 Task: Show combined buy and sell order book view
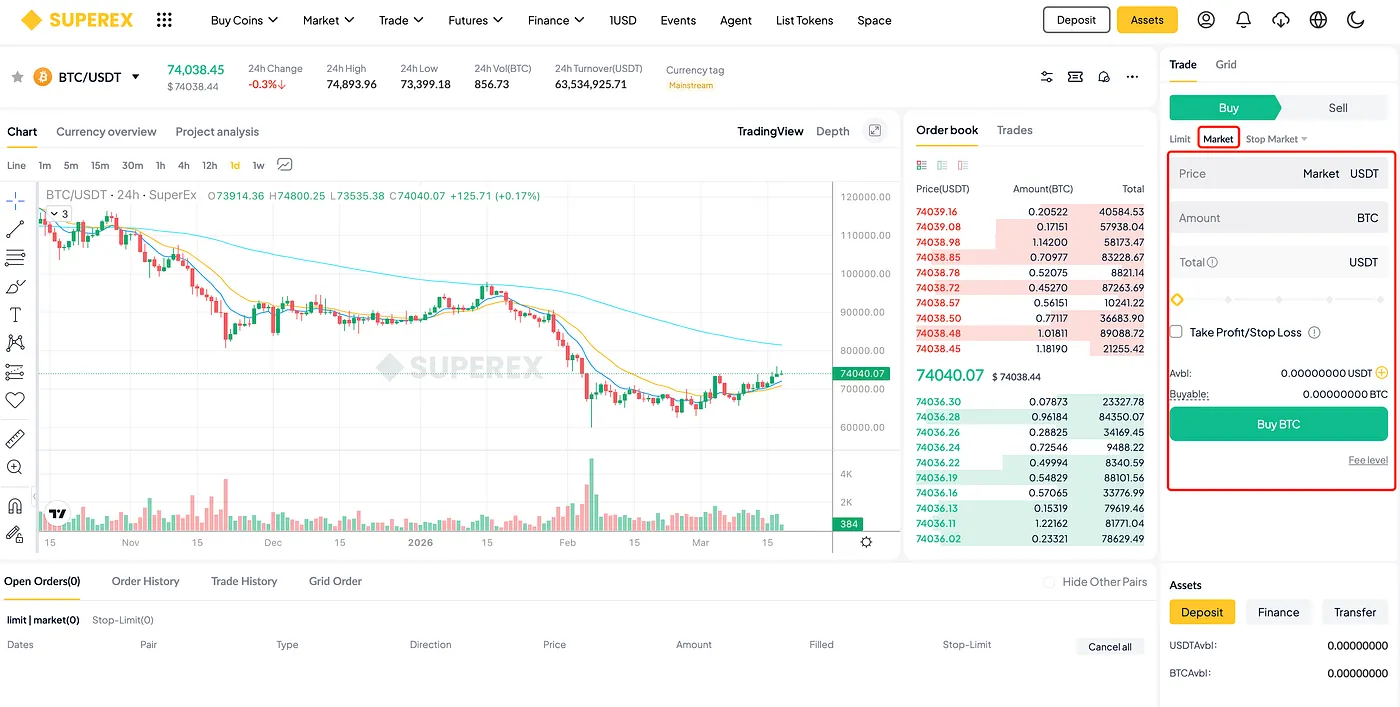point(922,165)
